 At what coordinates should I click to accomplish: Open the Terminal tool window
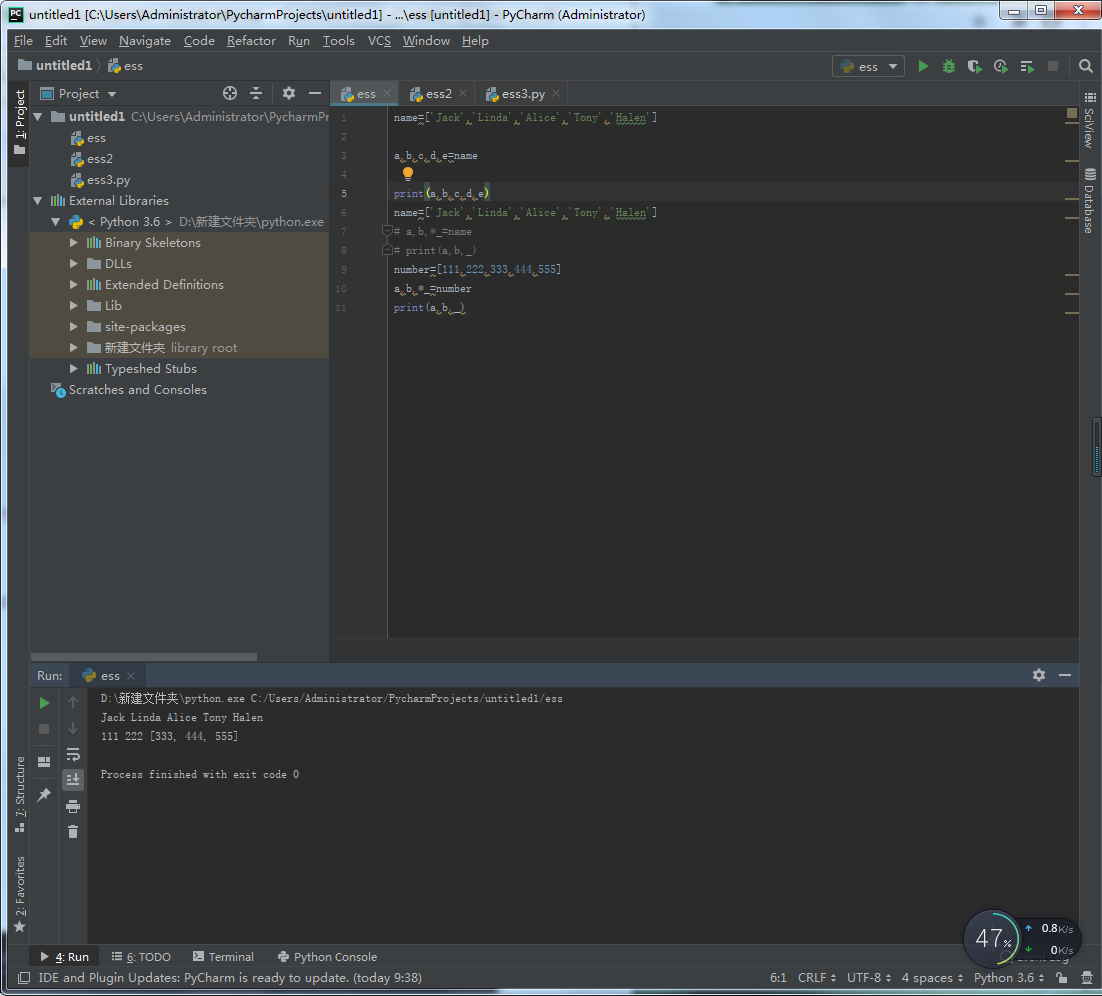(223, 957)
